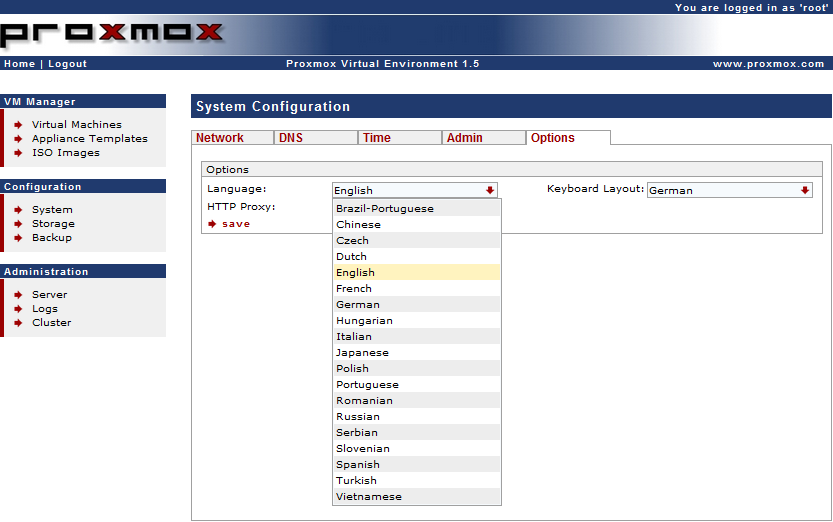Open Virtual Machines in VM Manager
The height and width of the screenshot is (522, 833).
click(x=76, y=125)
